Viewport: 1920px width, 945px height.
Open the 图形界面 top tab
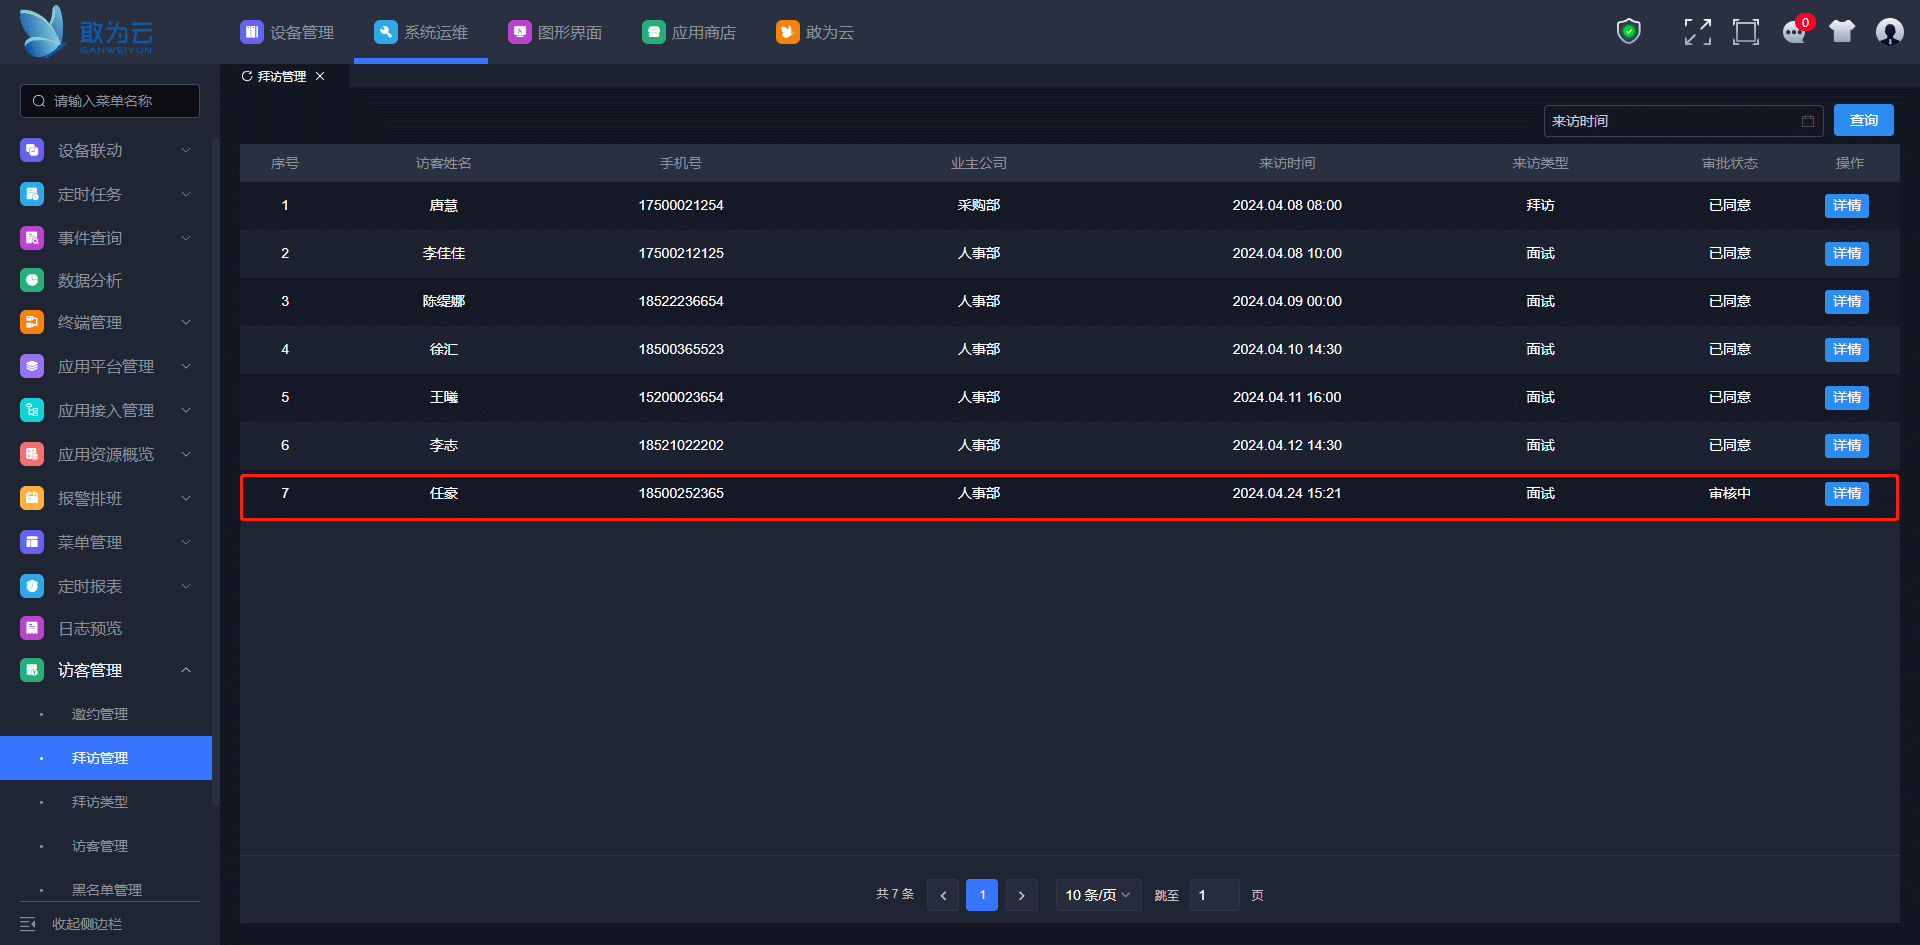555,32
